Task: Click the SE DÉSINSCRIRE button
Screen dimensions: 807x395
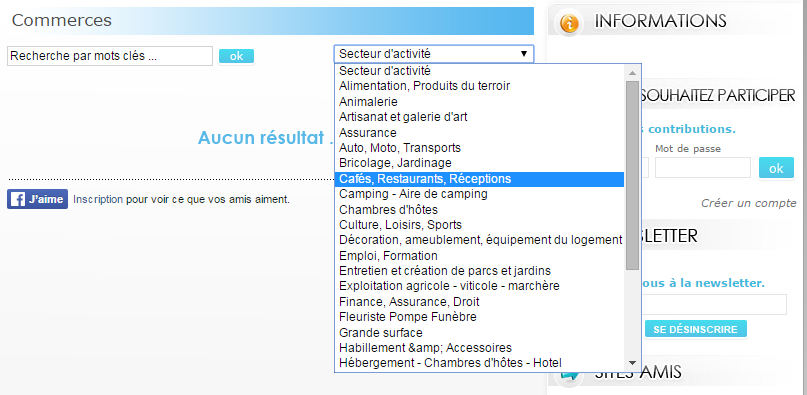Action: pos(695,329)
